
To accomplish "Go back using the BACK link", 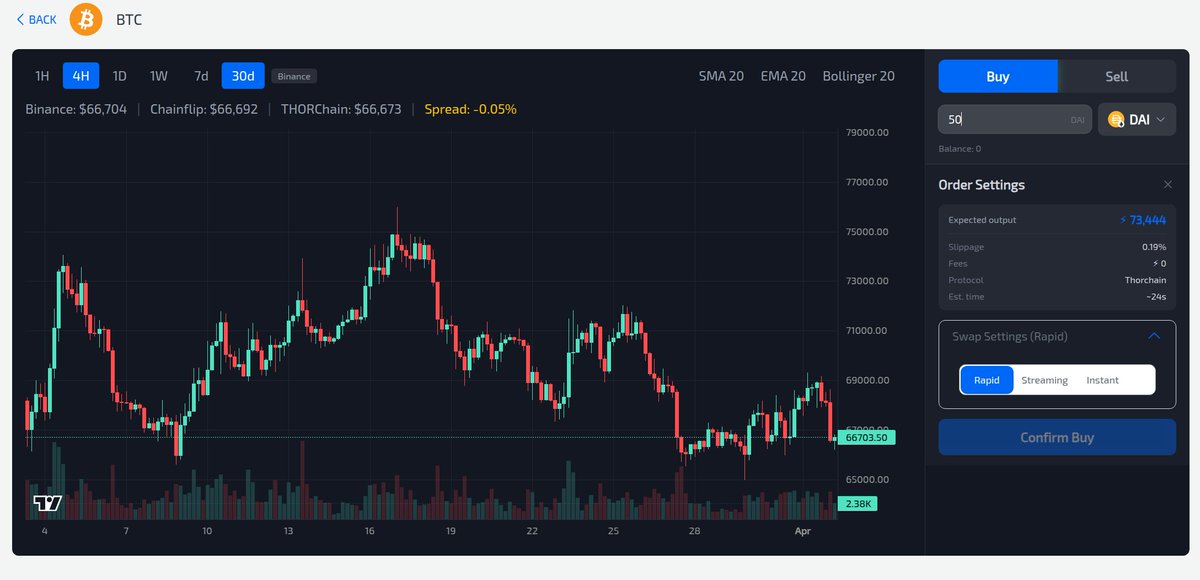I will pos(37,19).
